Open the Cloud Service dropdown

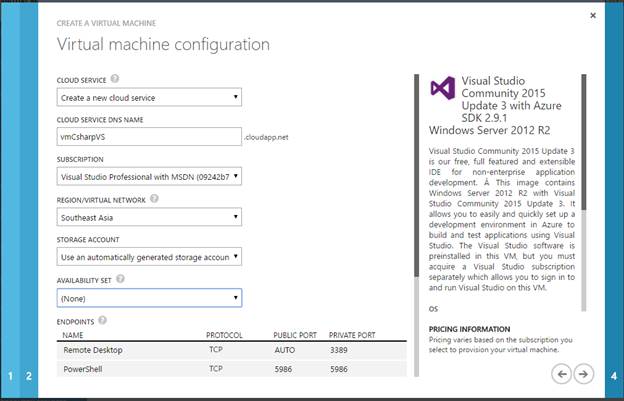pyautogui.click(x=149, y=97)
